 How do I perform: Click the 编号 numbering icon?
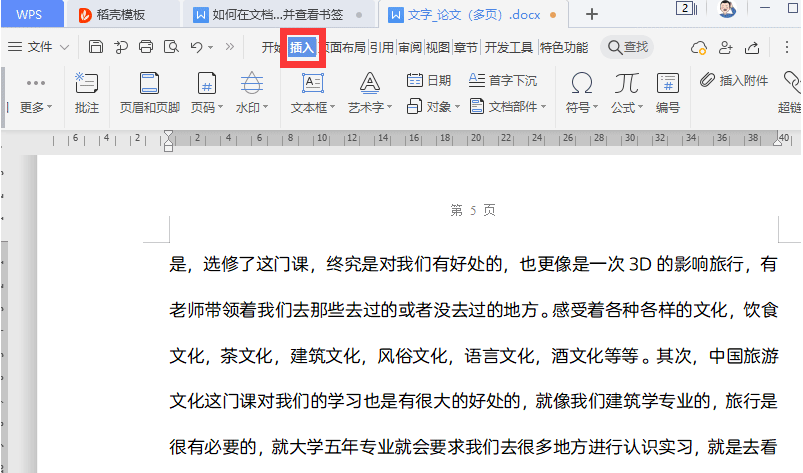point(668,92)
